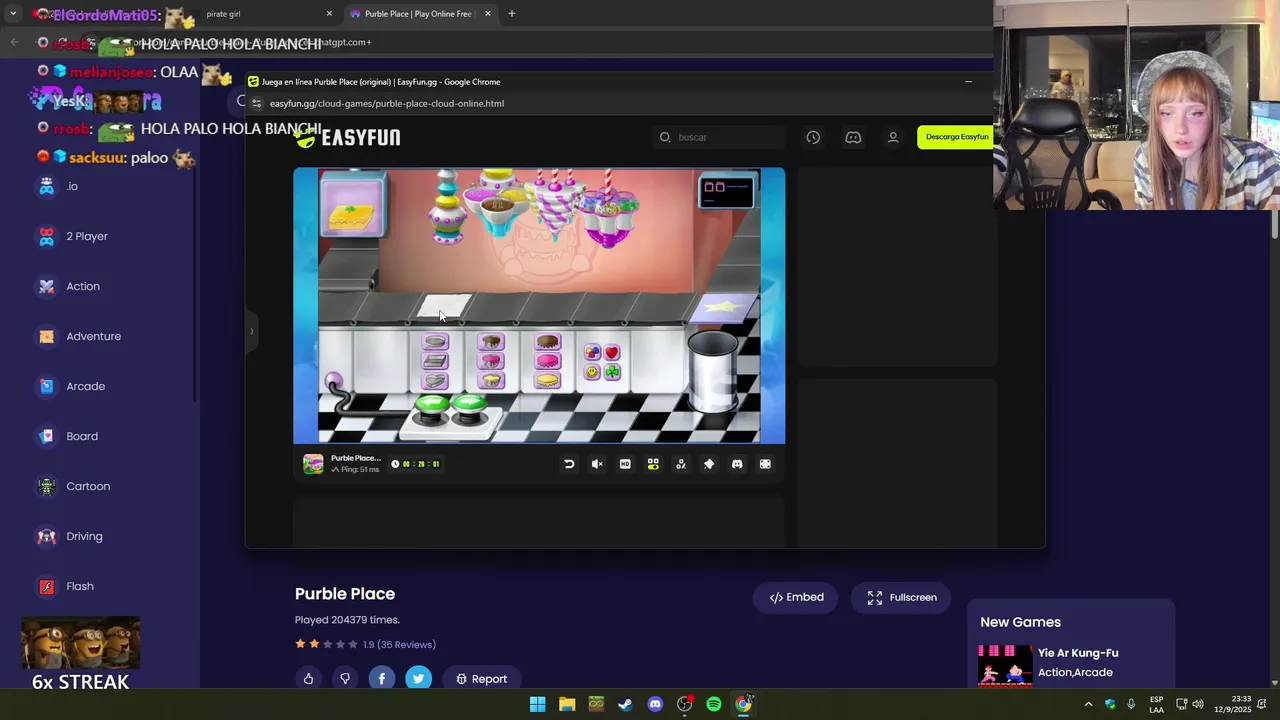The width and height of the screenshot is (1280, 720).
Task: Share on Facebook icon
Action: click(381, 679)
